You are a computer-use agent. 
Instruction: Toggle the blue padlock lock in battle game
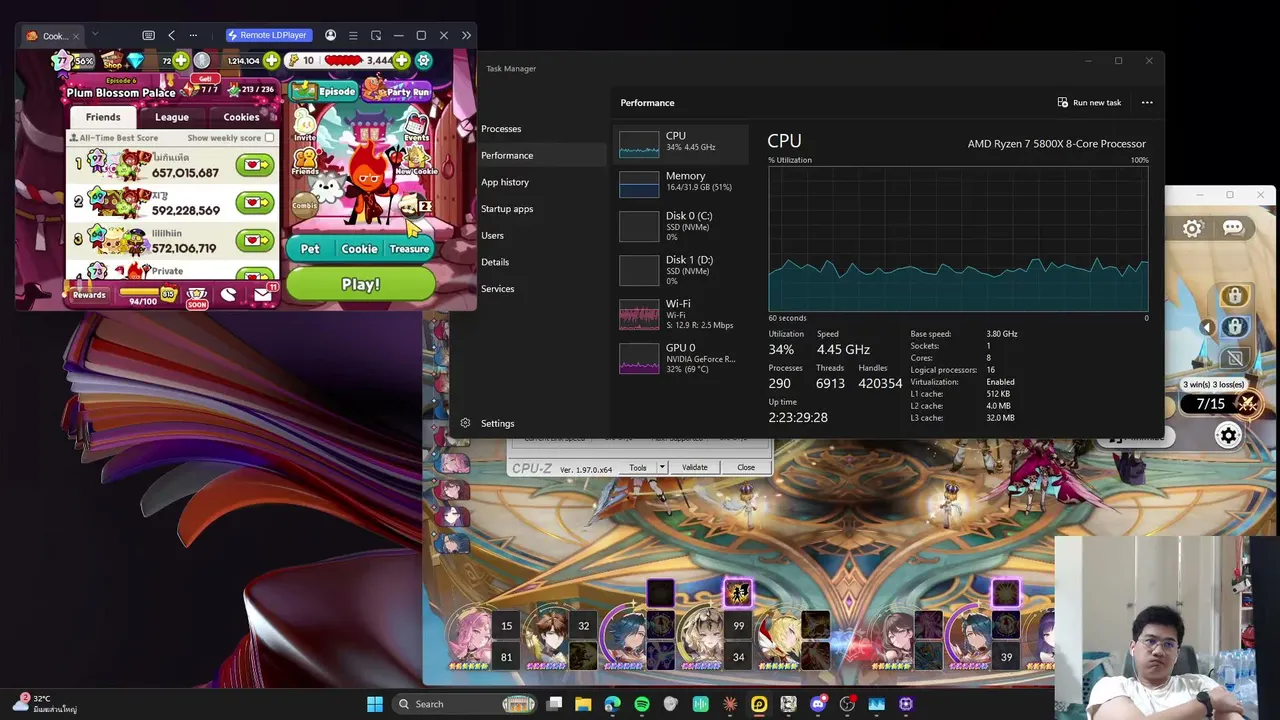pyautogui.click(x=1234, y=327)
